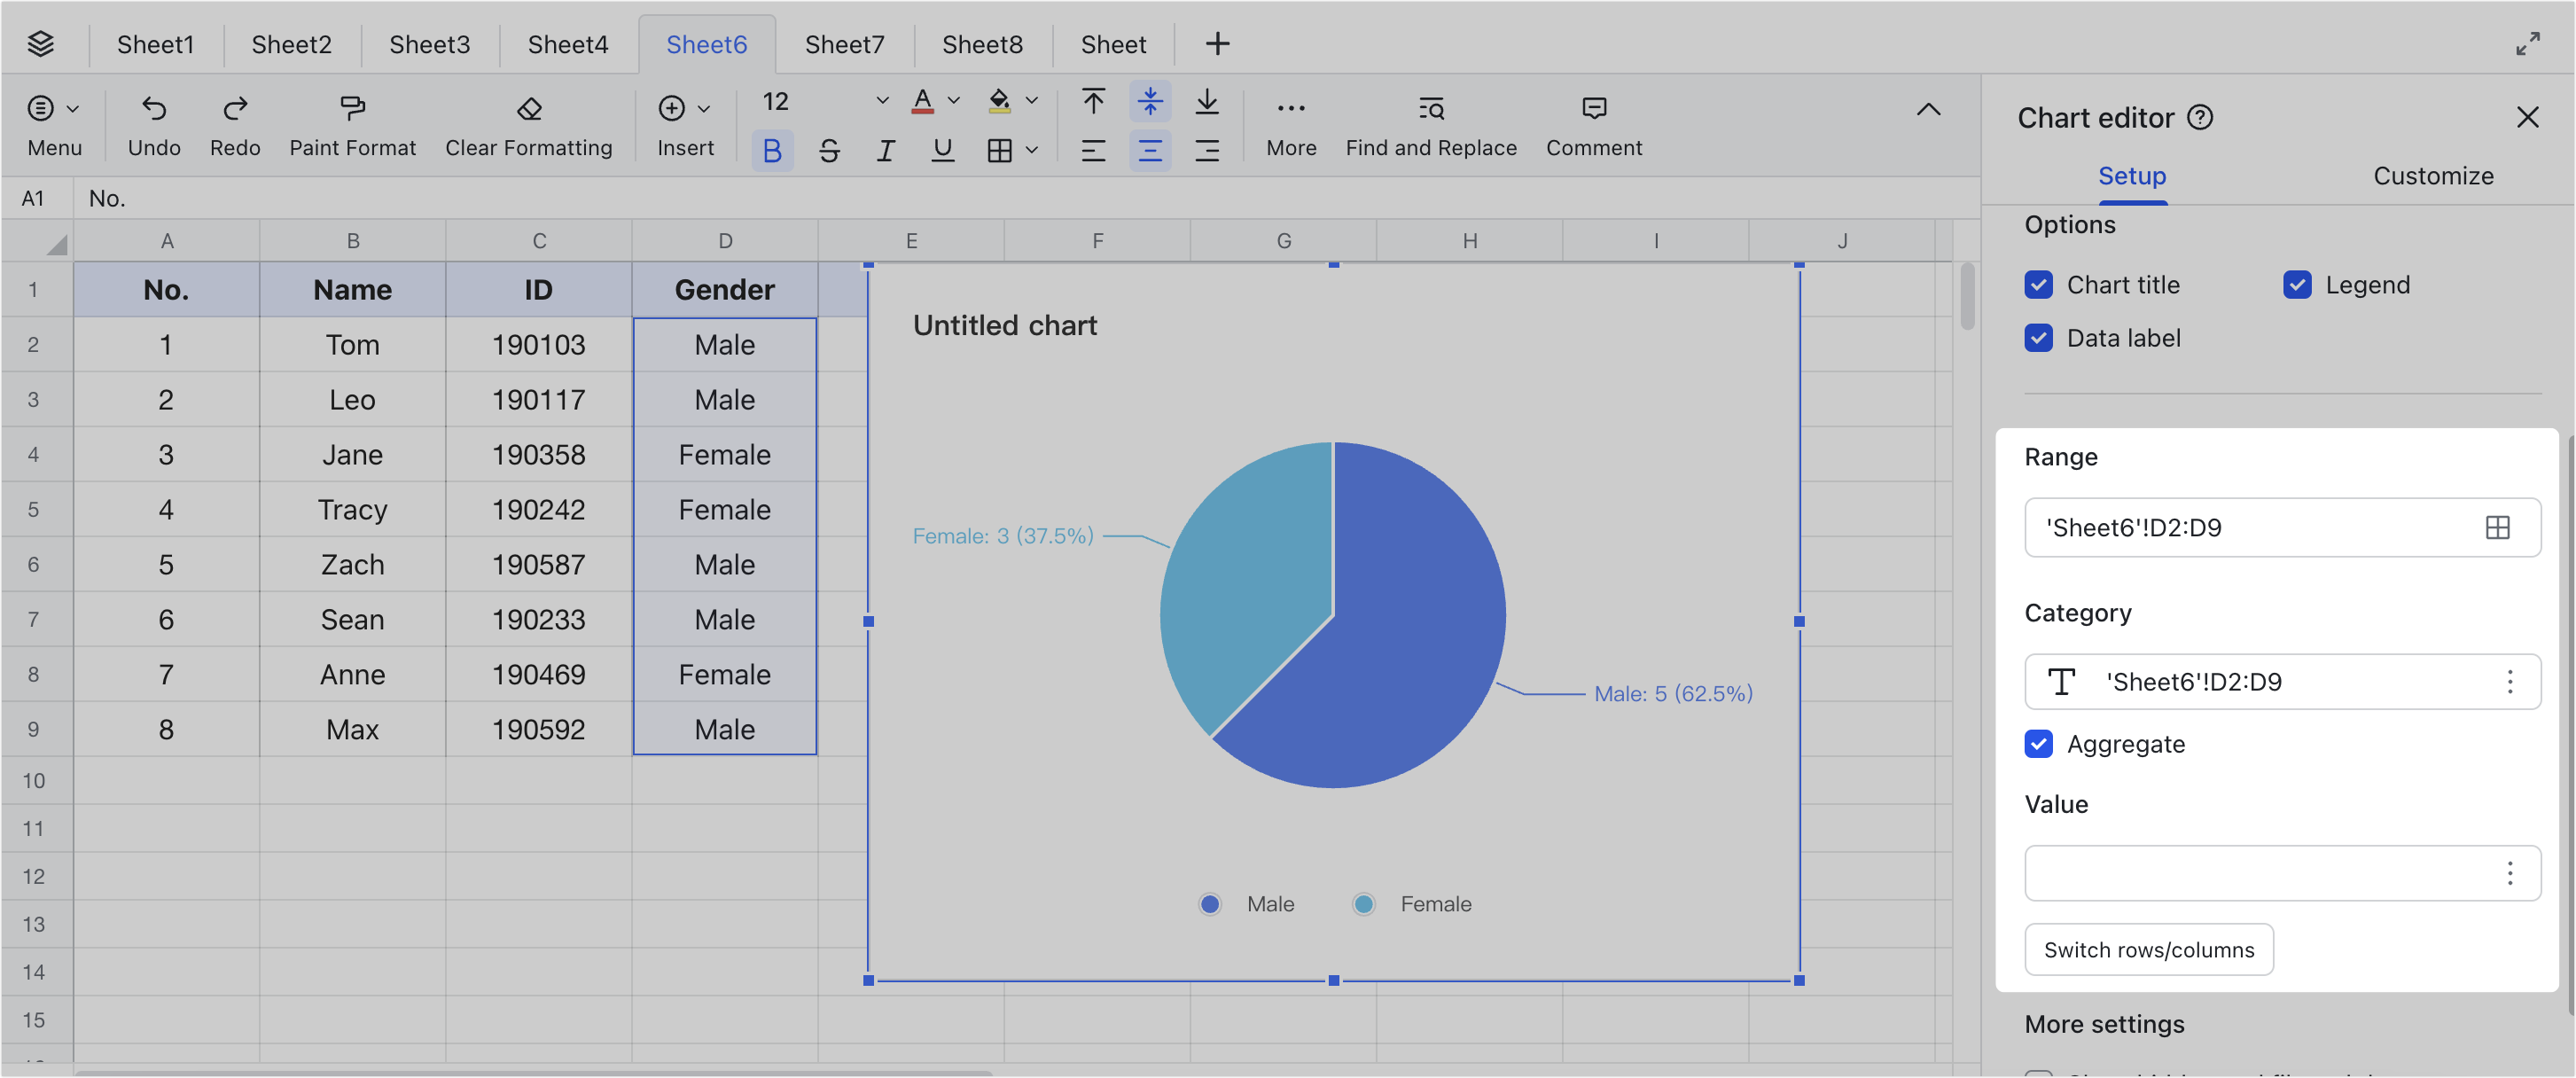Uncheck the Chart title checkbox
This screenshot has width=2576, height=1078.
coord(2038,285)
